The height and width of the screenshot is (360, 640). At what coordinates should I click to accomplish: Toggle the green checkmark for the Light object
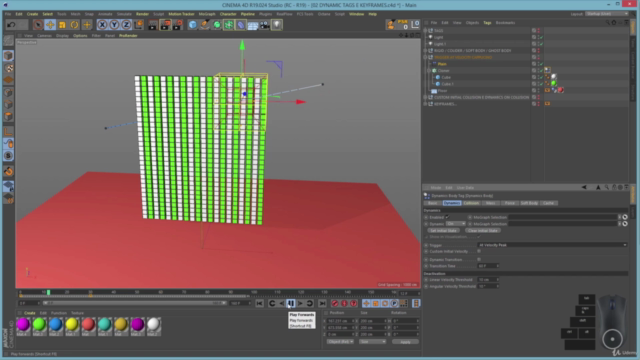tap(542, 37)
